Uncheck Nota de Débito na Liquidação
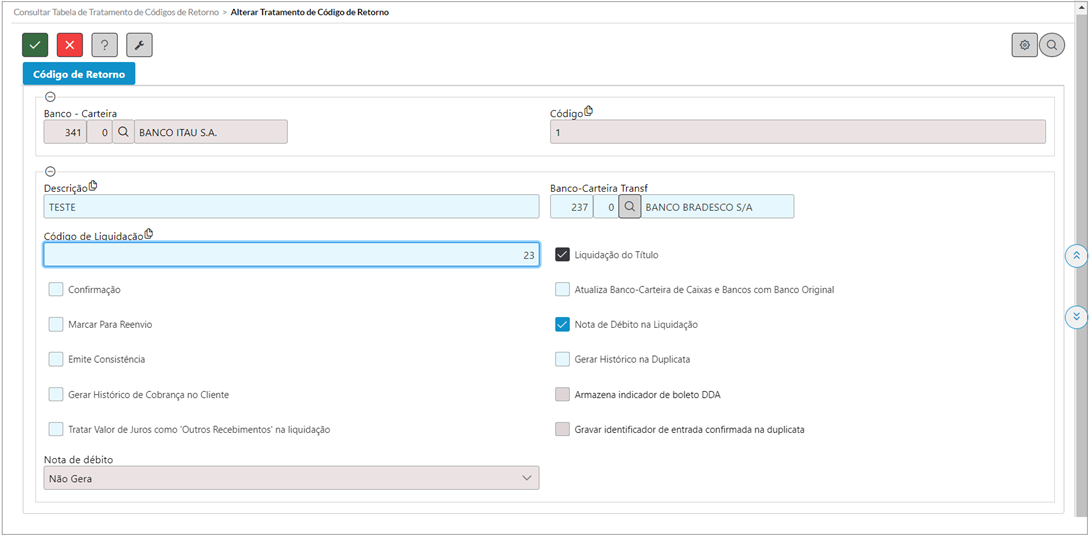Viewport: 1089px width, 536px height. (x=563, y=324)
